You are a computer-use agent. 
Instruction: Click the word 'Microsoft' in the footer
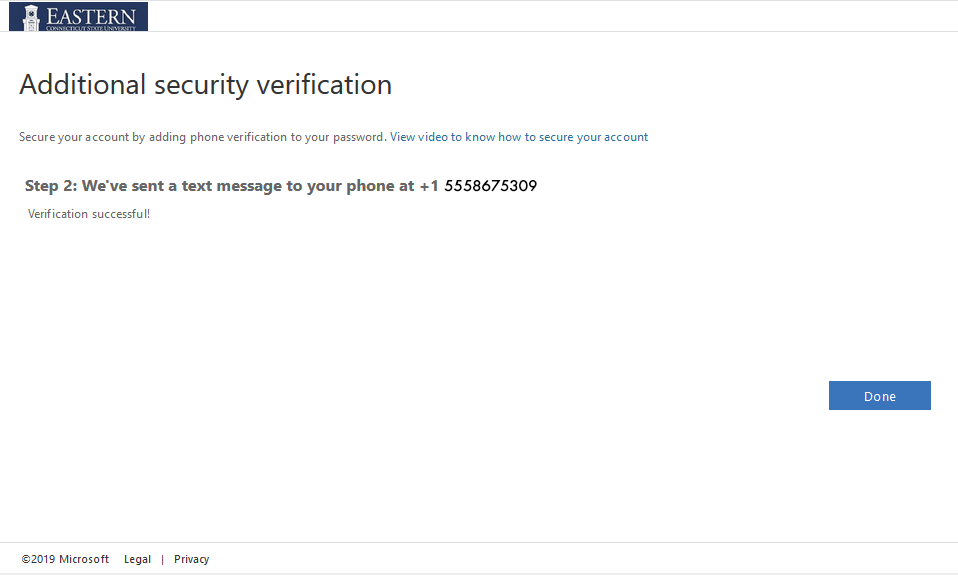[84, 559]
